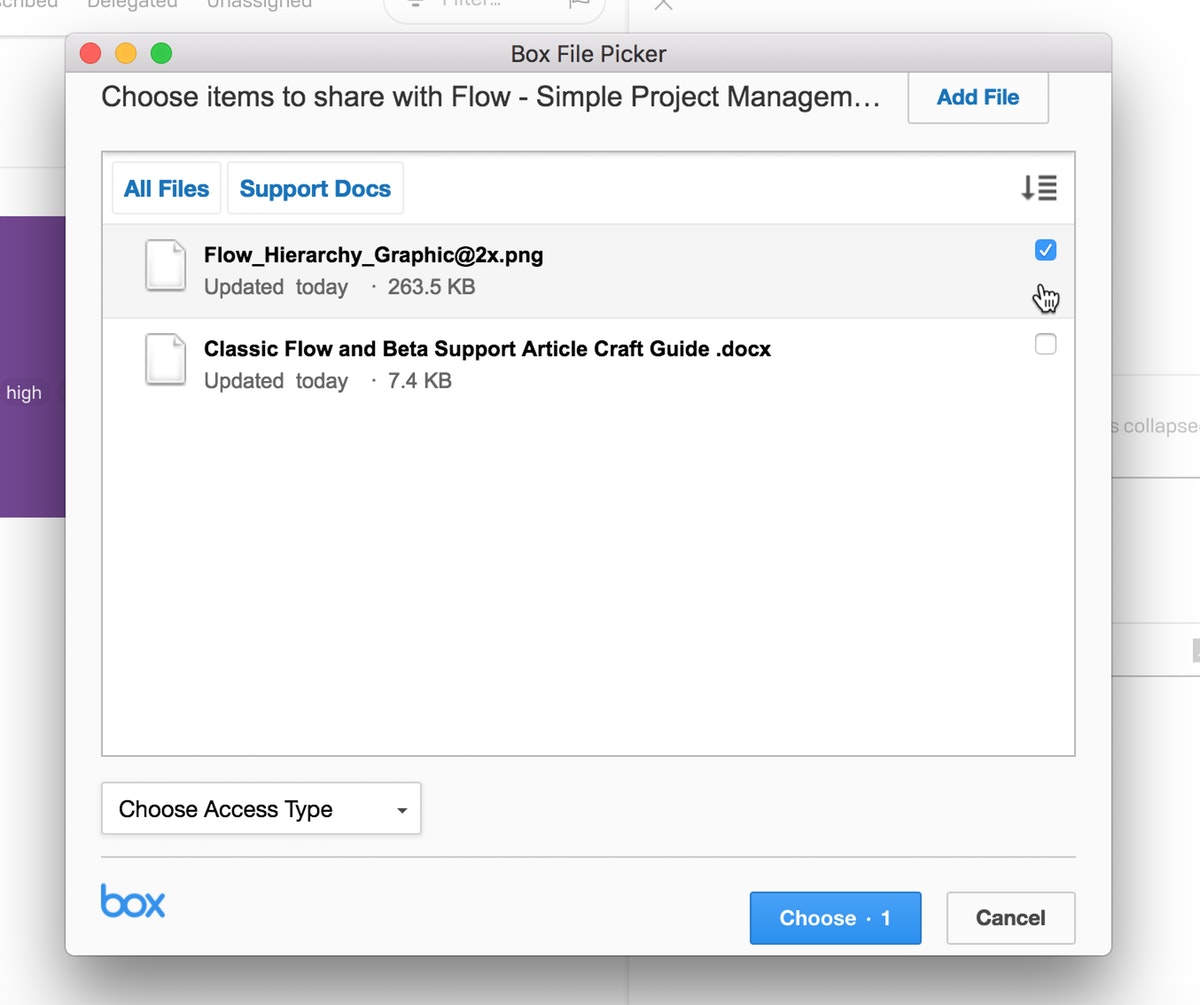Go to All Files breadcrumb
Viewport: 1200px width, 1005px height.
166,188
